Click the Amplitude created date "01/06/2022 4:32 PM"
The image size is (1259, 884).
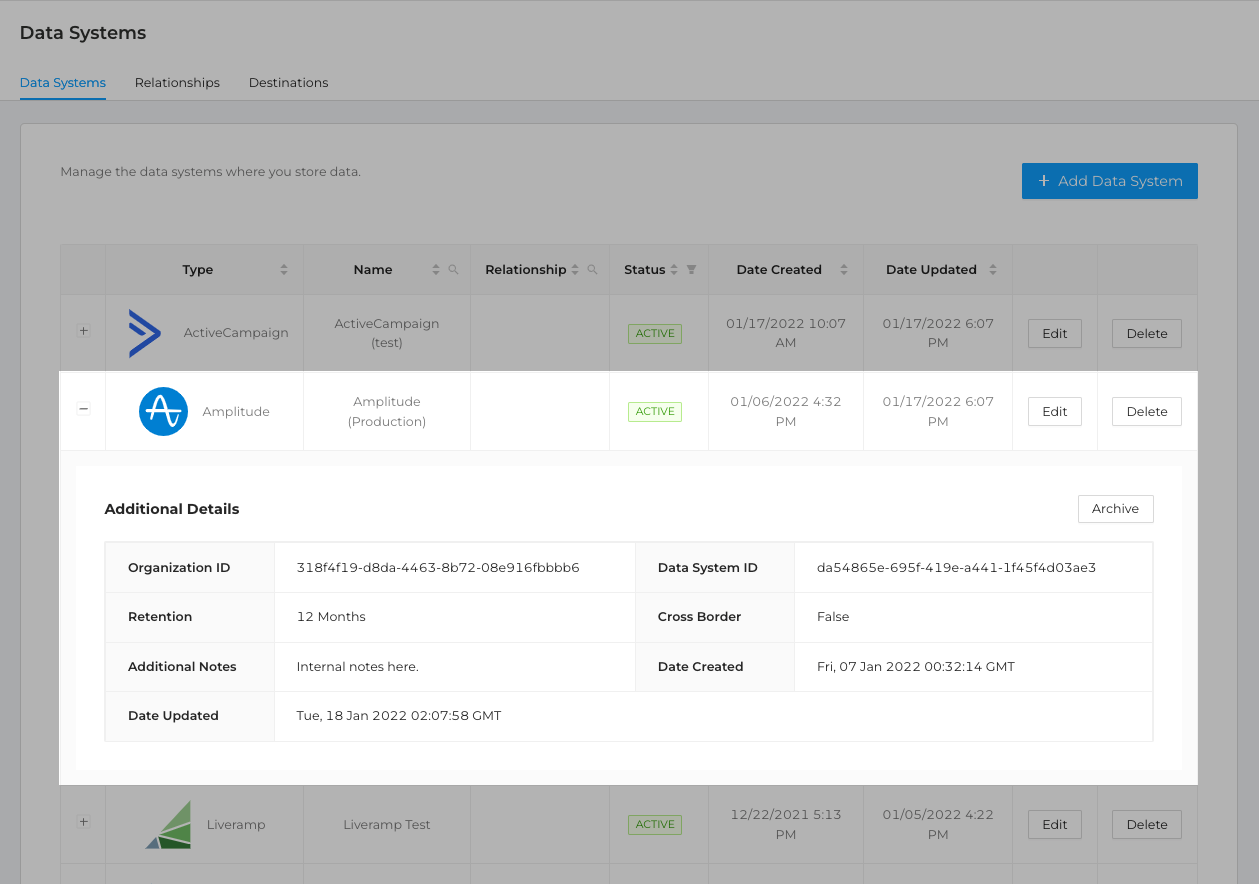coord(786,411)
